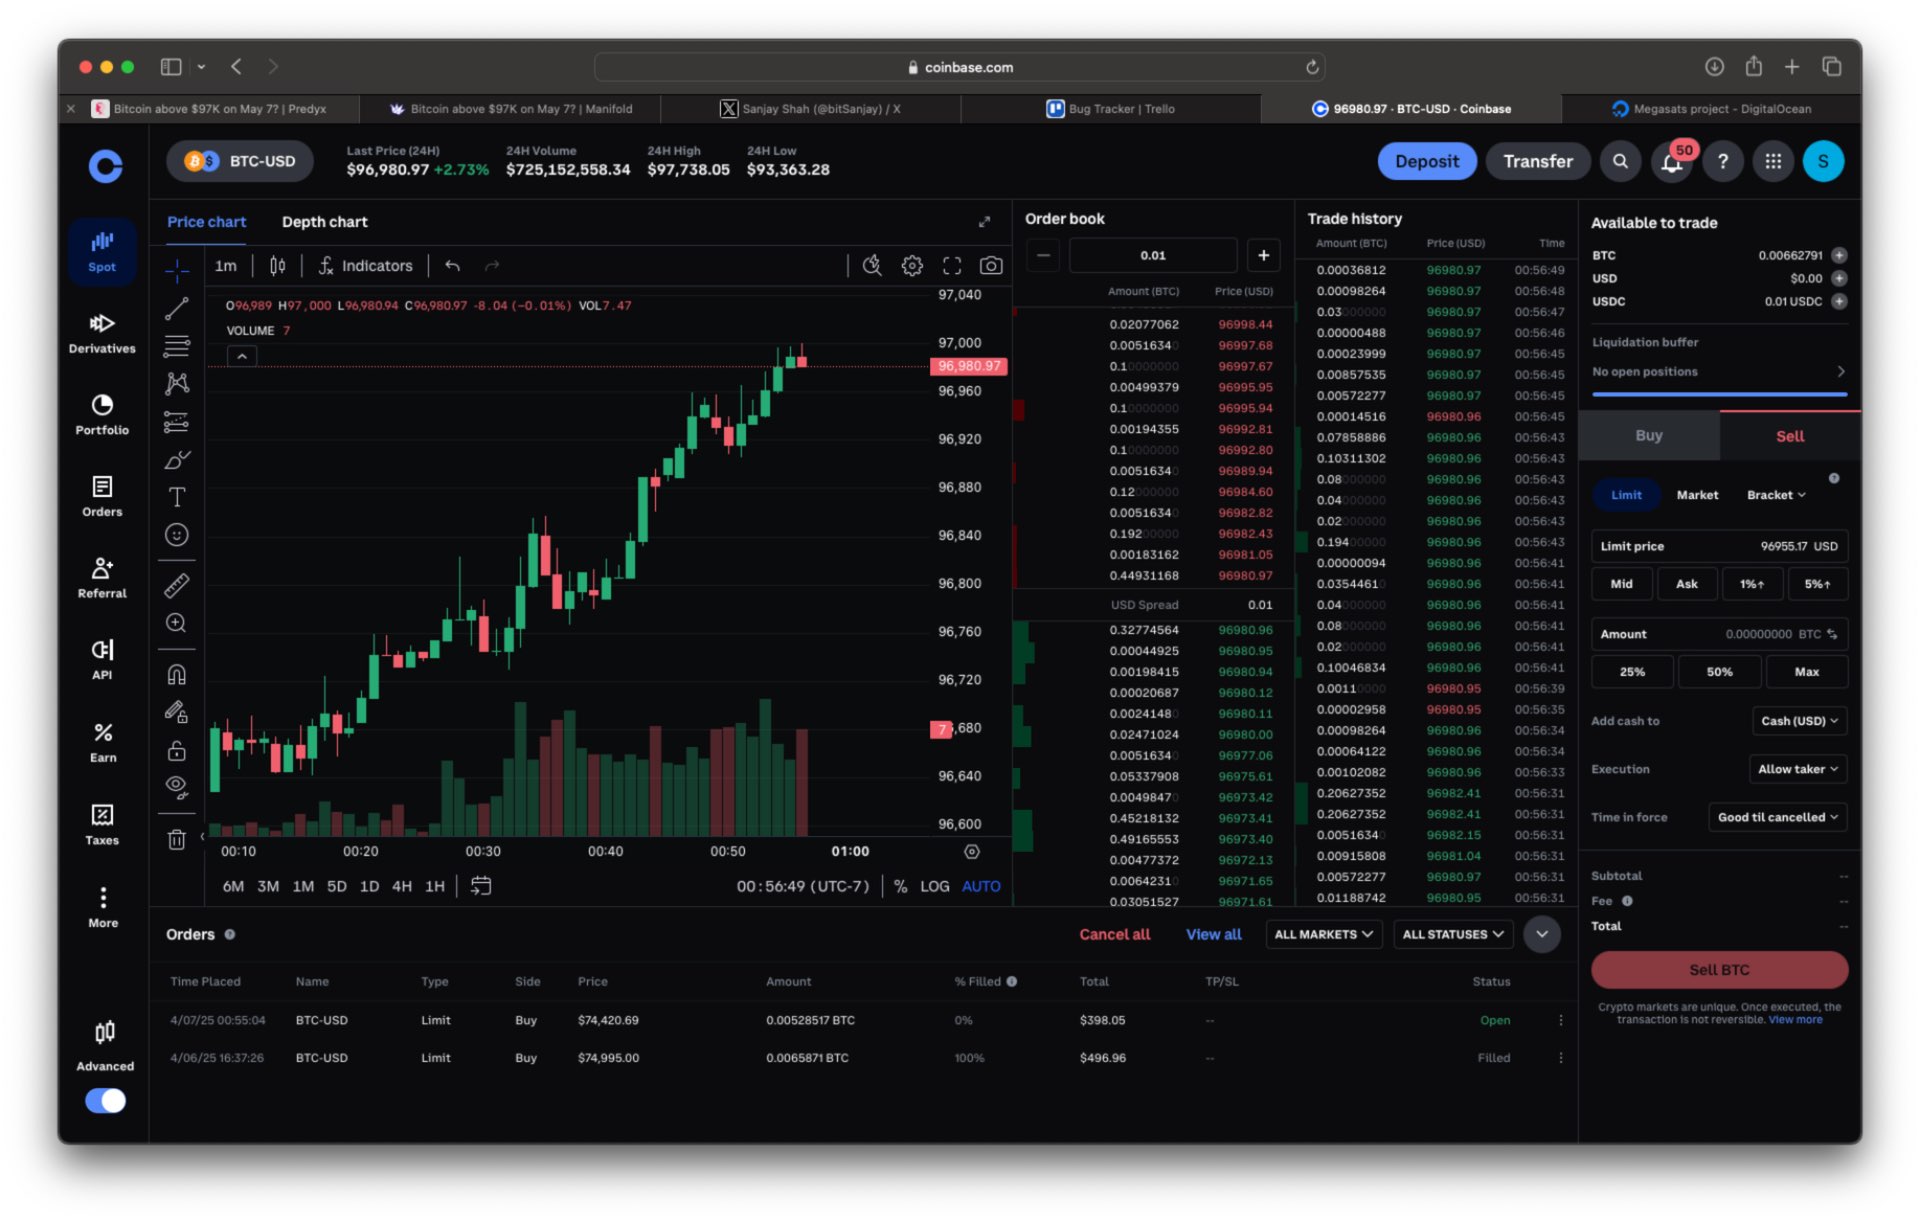1920x1221 pixels.
Task: Toggle the Advanced mode switch
Action: coord(105,1101)
